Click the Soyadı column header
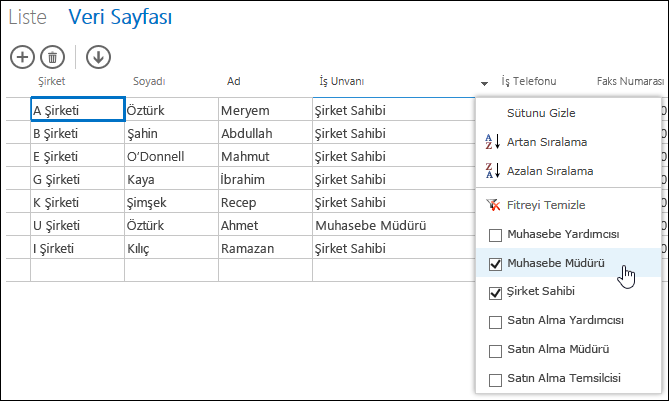669x401 pixels. coord(149,81)
